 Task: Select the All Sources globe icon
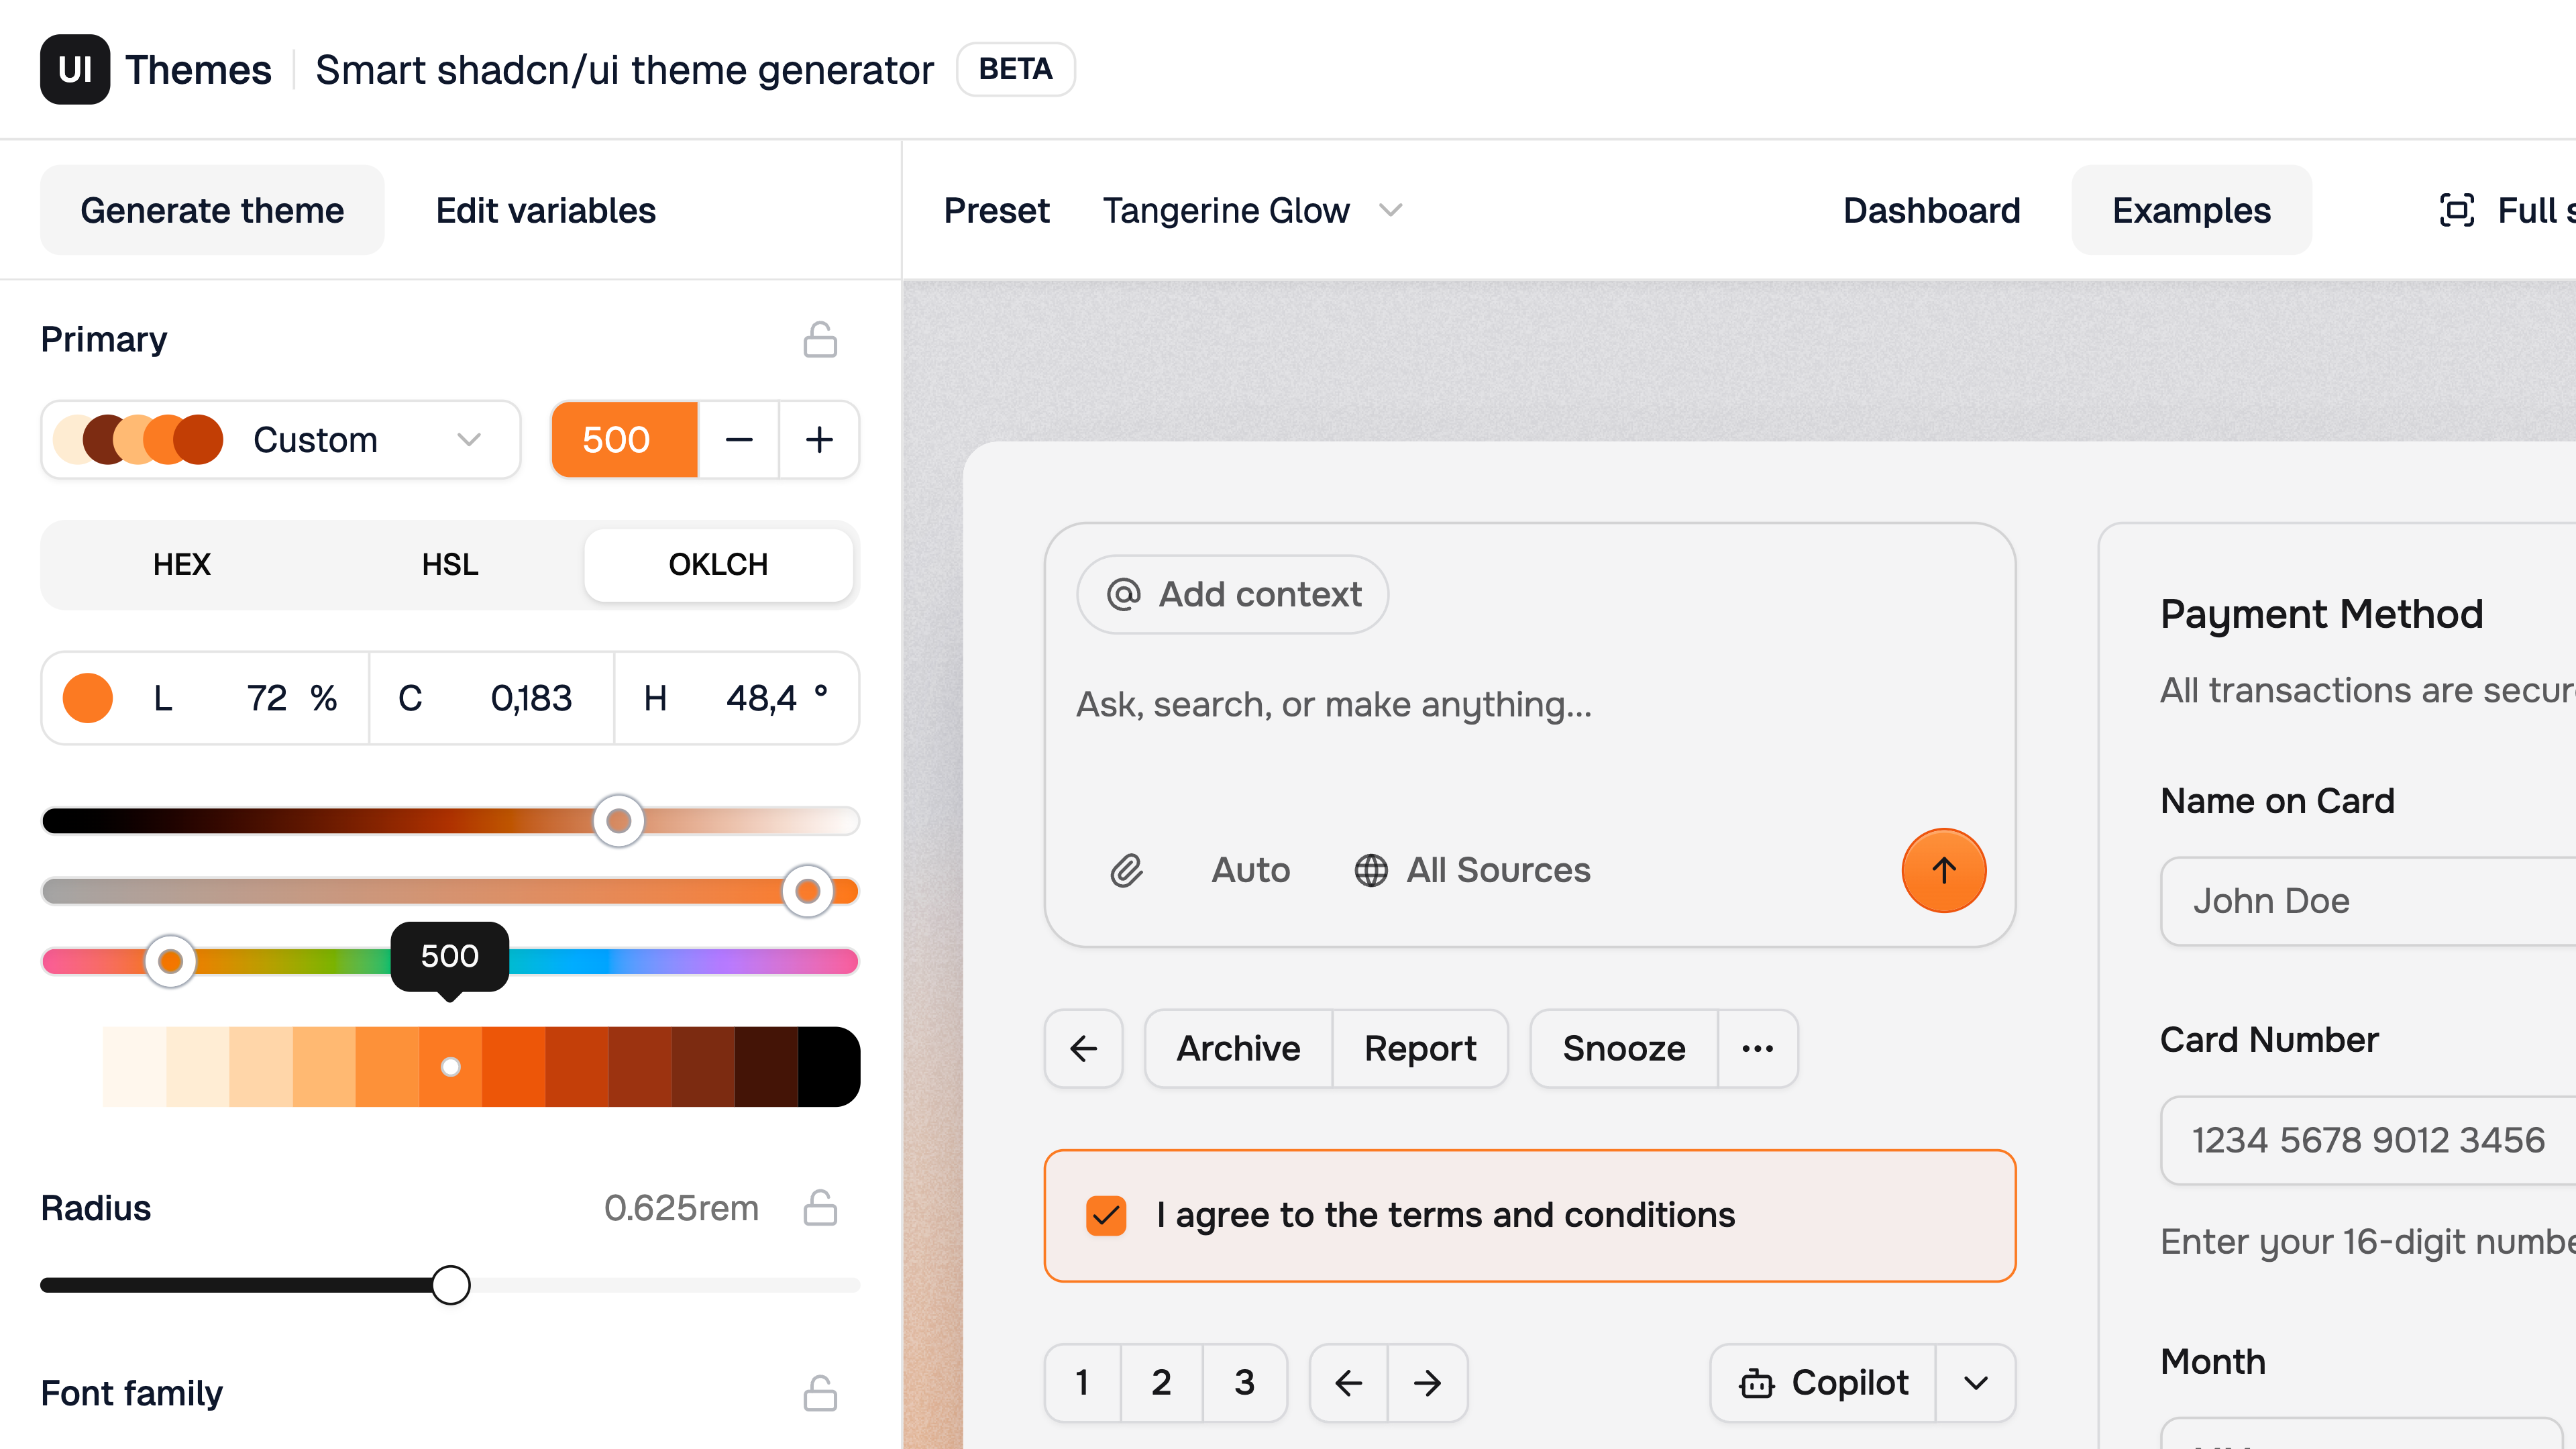point(1370,870)
